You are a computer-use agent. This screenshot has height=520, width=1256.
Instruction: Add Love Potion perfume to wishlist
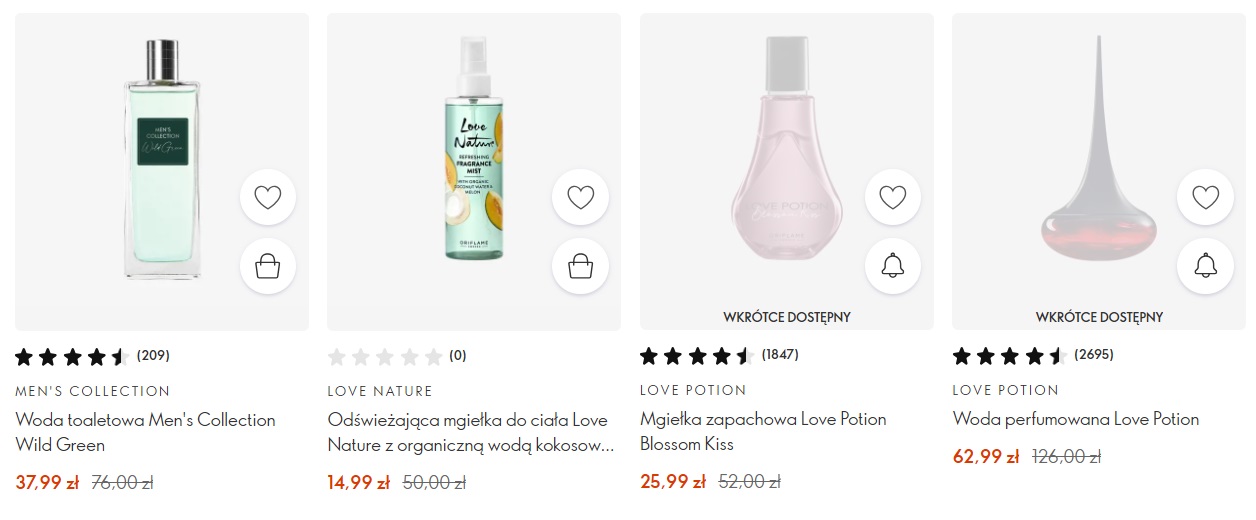(x=1205, y=197)
